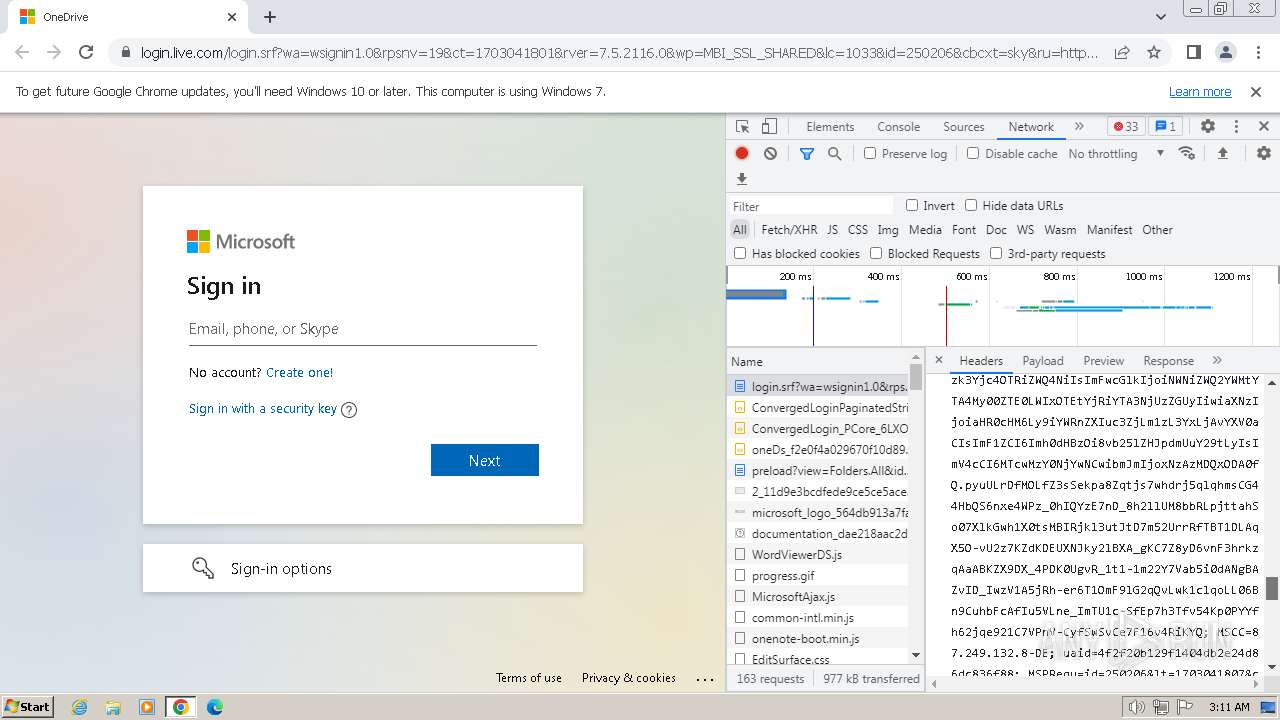Check 3rd-party requests option
1280x720 pixels.
[x=996, y=253]
